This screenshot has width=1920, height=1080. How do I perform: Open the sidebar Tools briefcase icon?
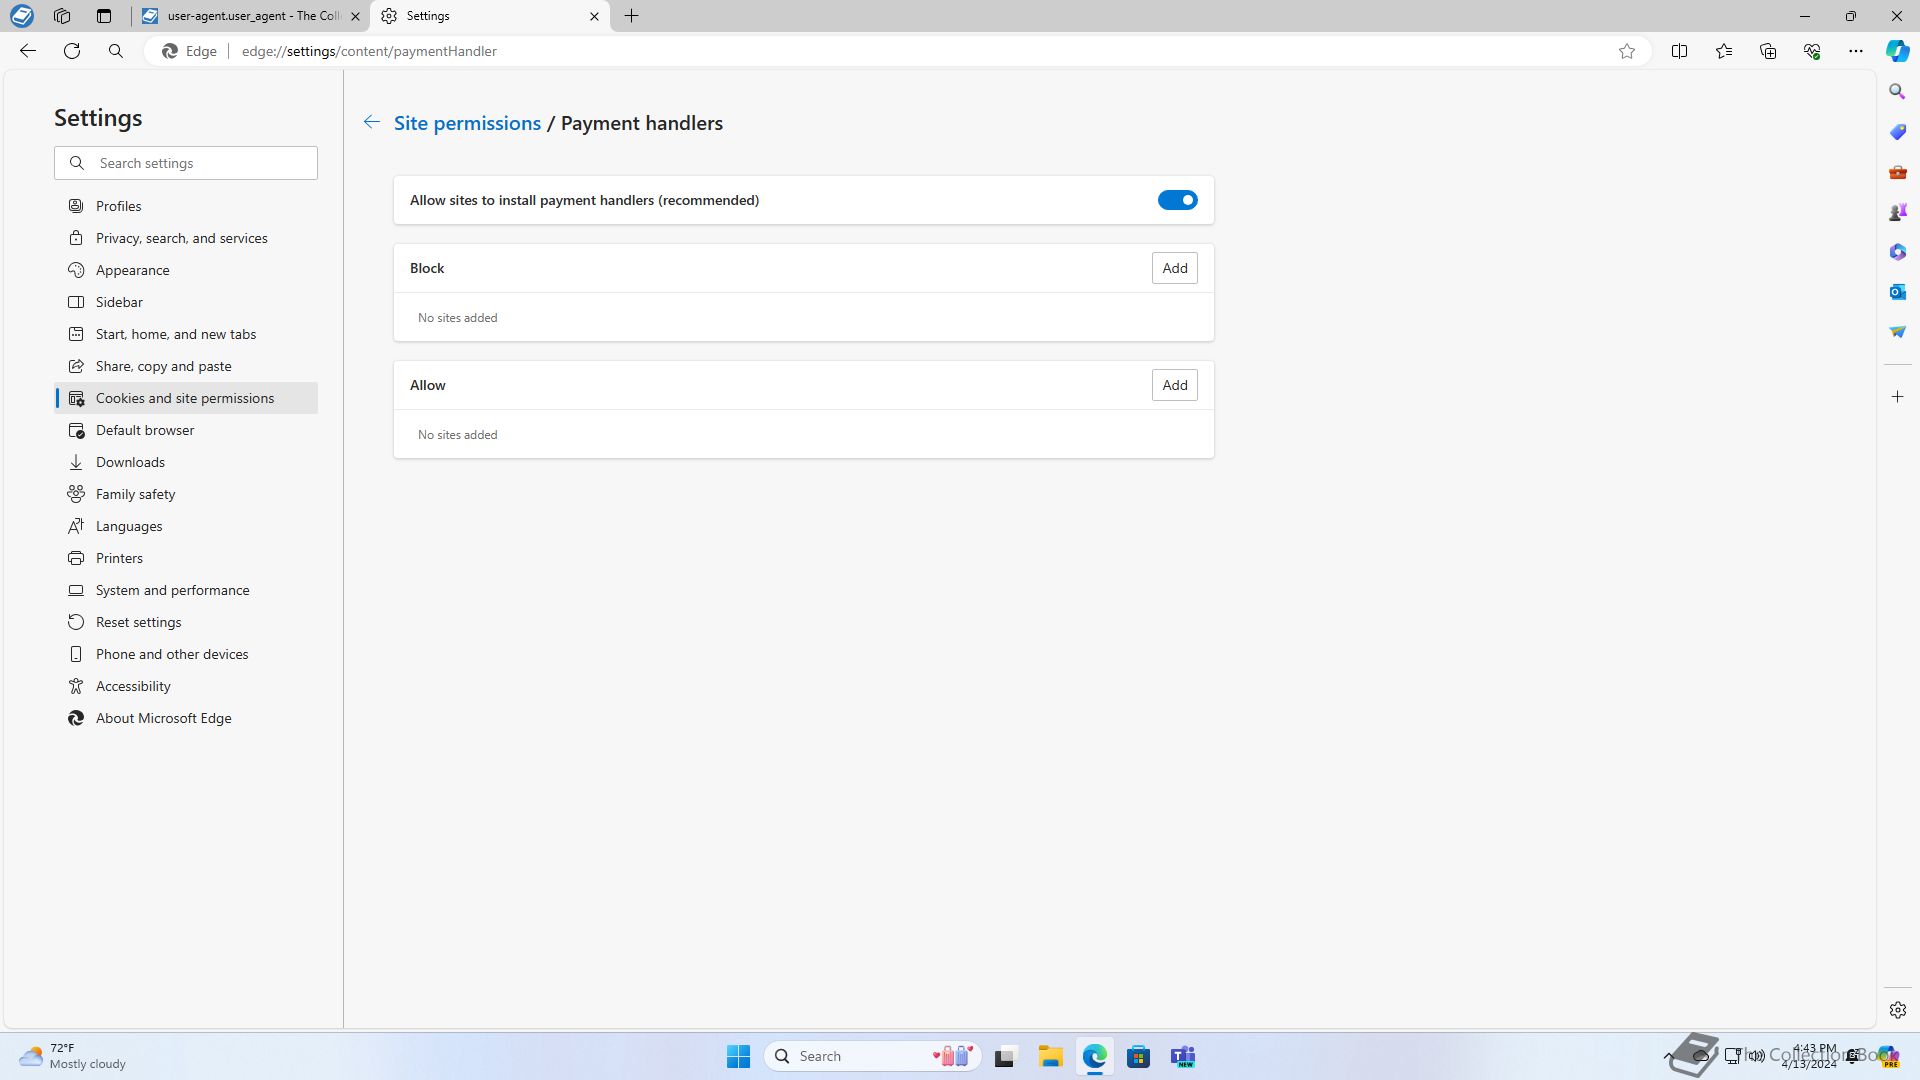tap(1897, 172)
